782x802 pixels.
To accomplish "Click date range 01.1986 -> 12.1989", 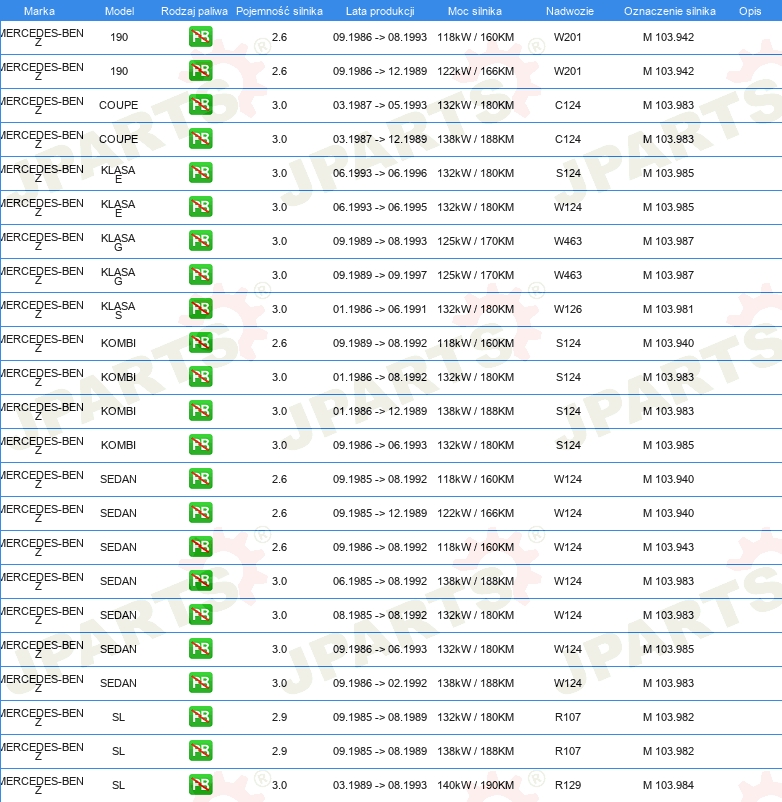I will (x=379, y=411).
